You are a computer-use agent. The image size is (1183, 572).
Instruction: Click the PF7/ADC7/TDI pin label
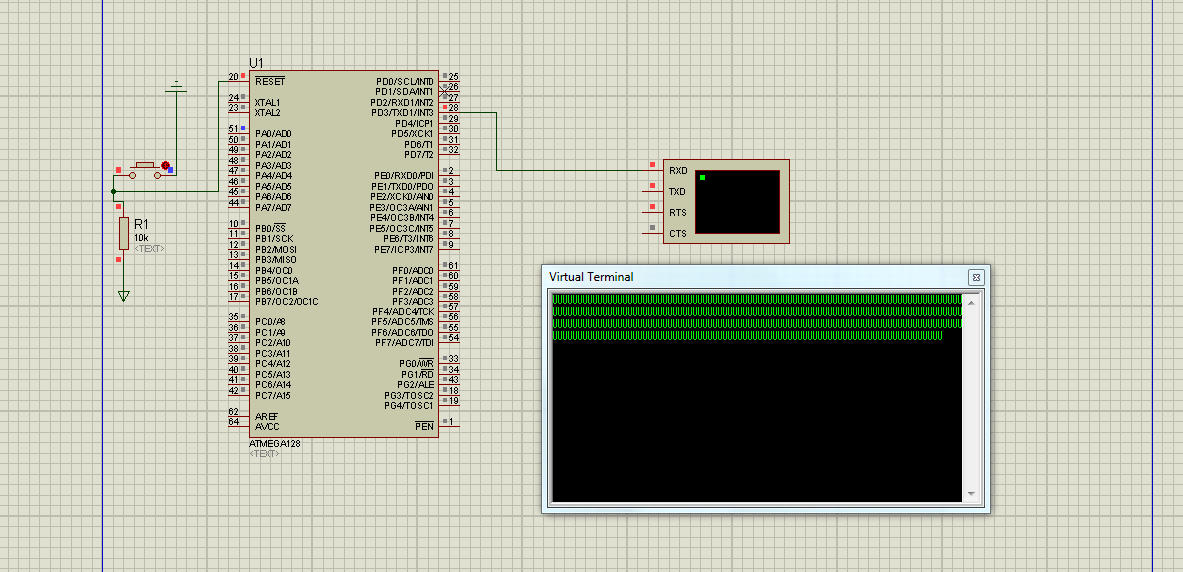[404, 343]
